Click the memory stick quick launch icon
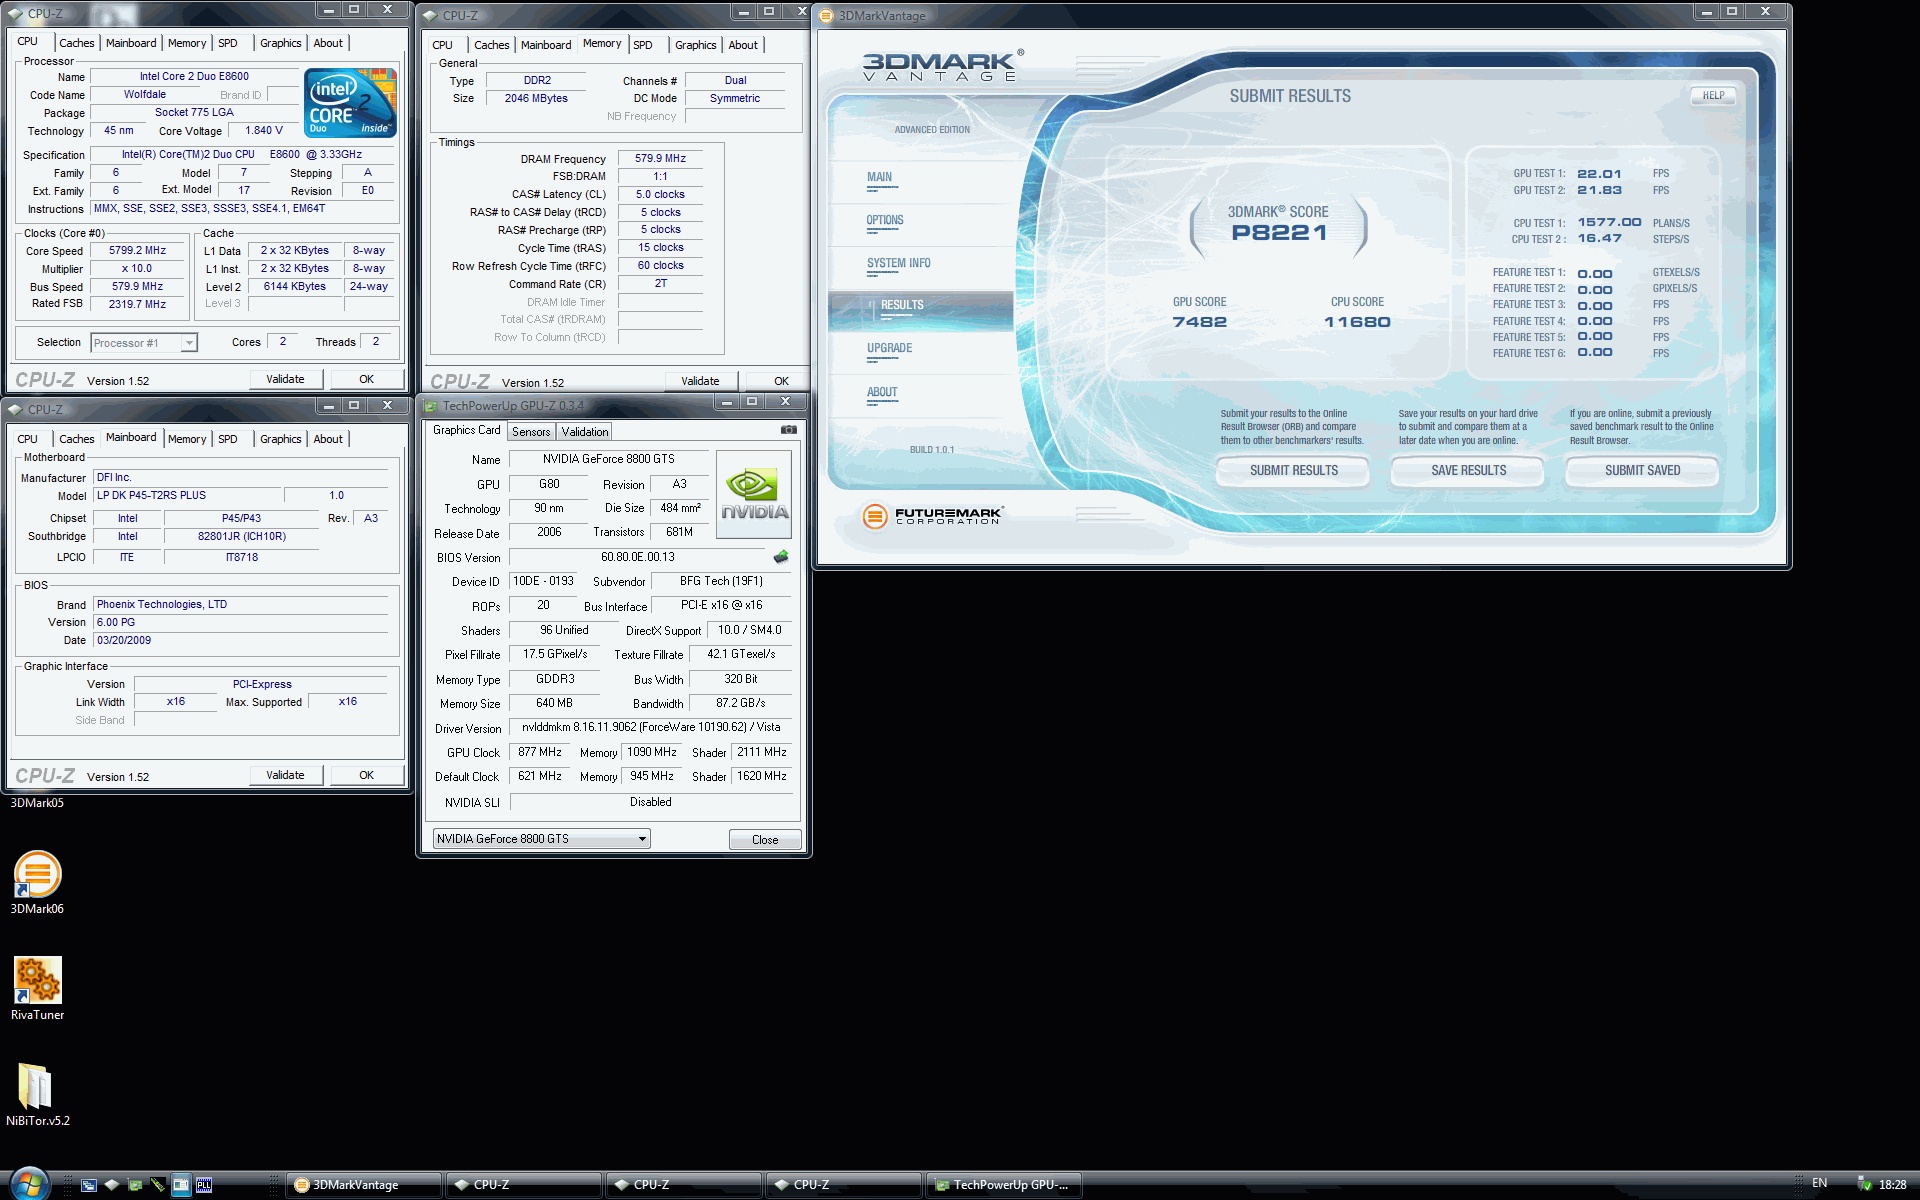The image size is (1920, 1200). tap(158, 1185)
